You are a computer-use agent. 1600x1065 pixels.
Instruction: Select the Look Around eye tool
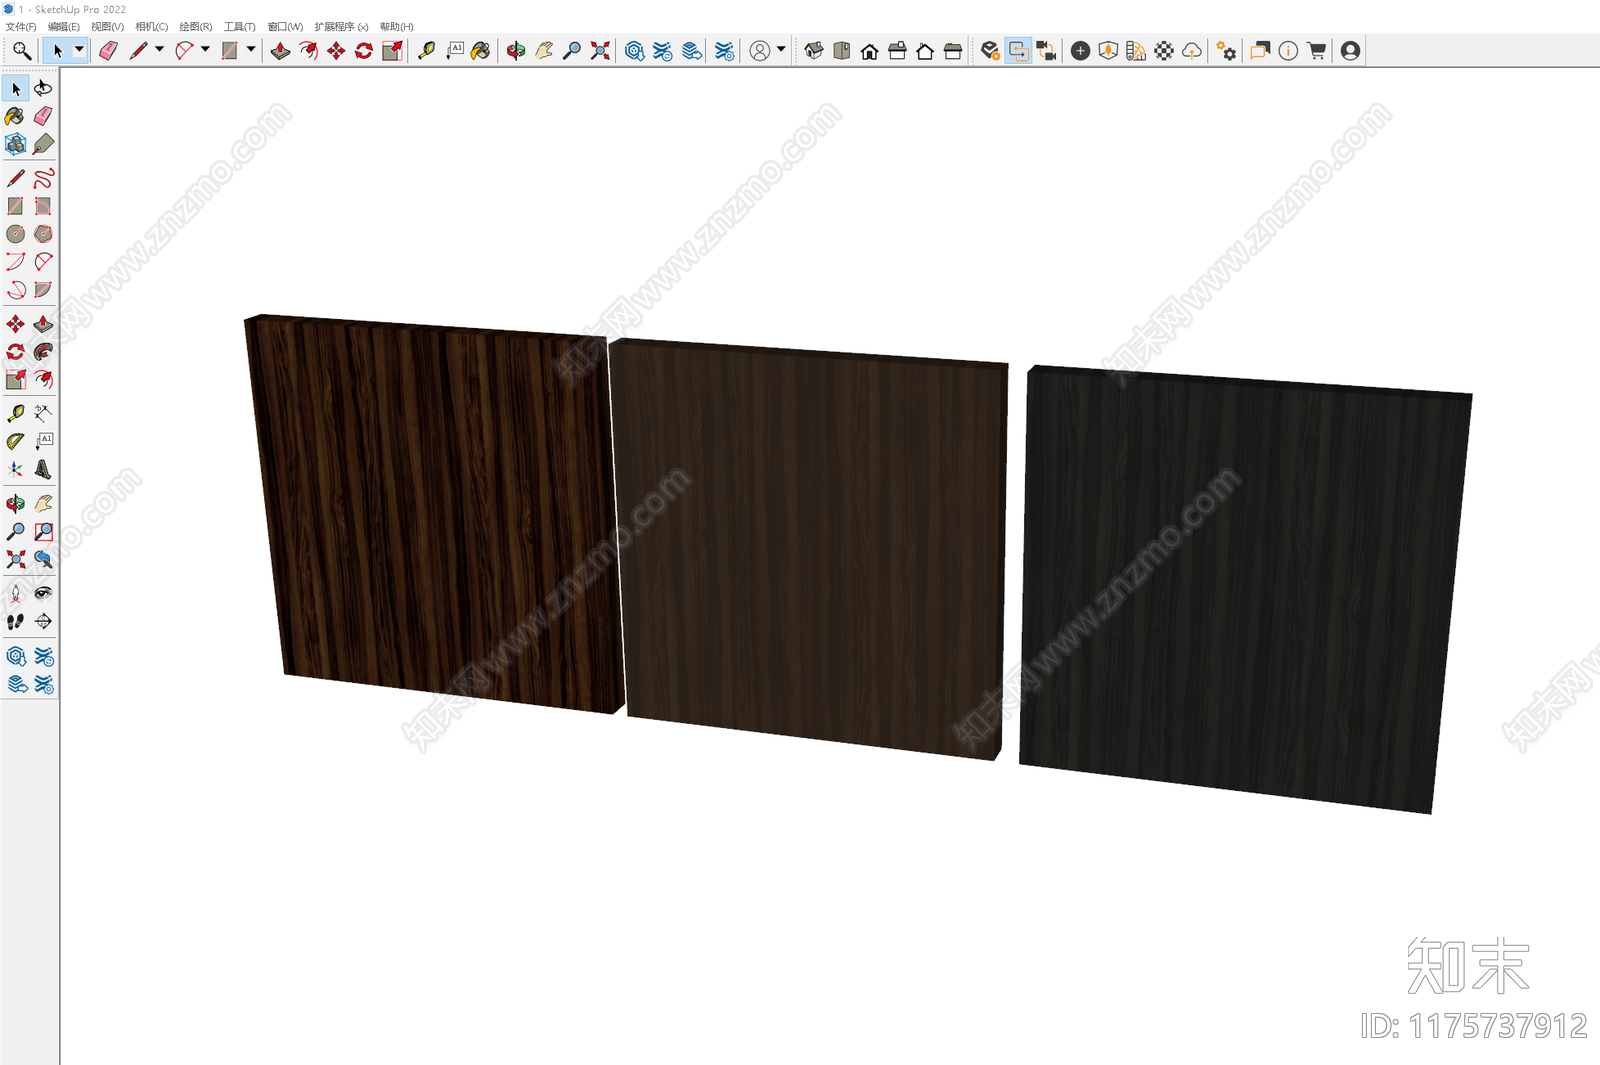(x=43, y=593)
